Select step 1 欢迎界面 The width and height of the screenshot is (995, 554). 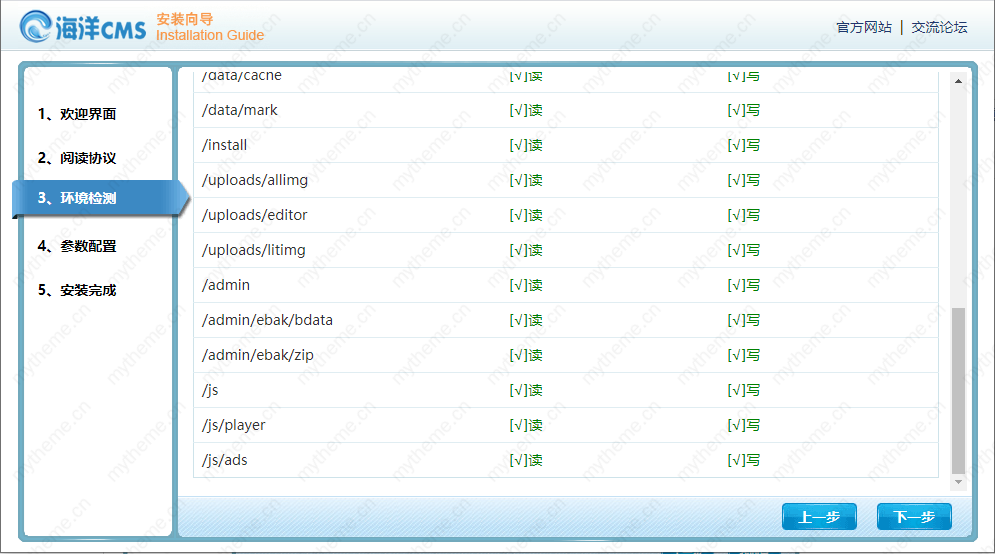point(77,114)
